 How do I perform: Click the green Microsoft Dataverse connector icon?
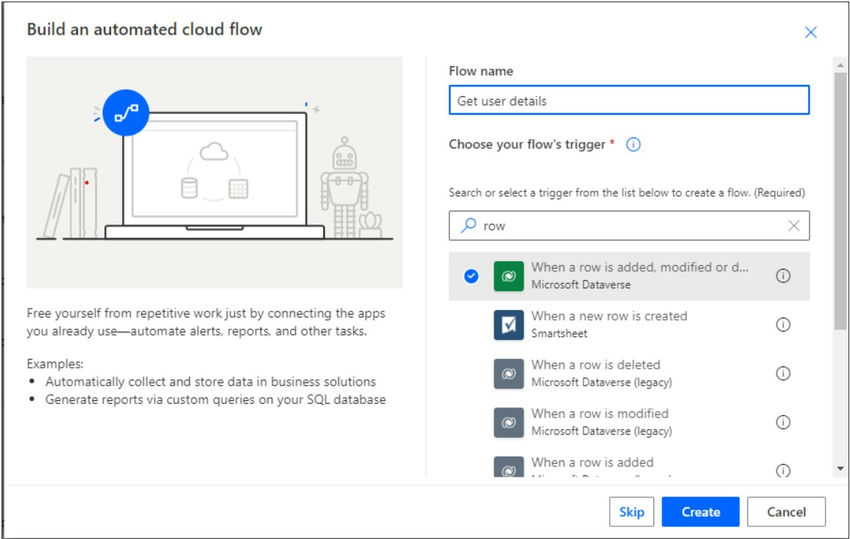[x=508, y=276]
